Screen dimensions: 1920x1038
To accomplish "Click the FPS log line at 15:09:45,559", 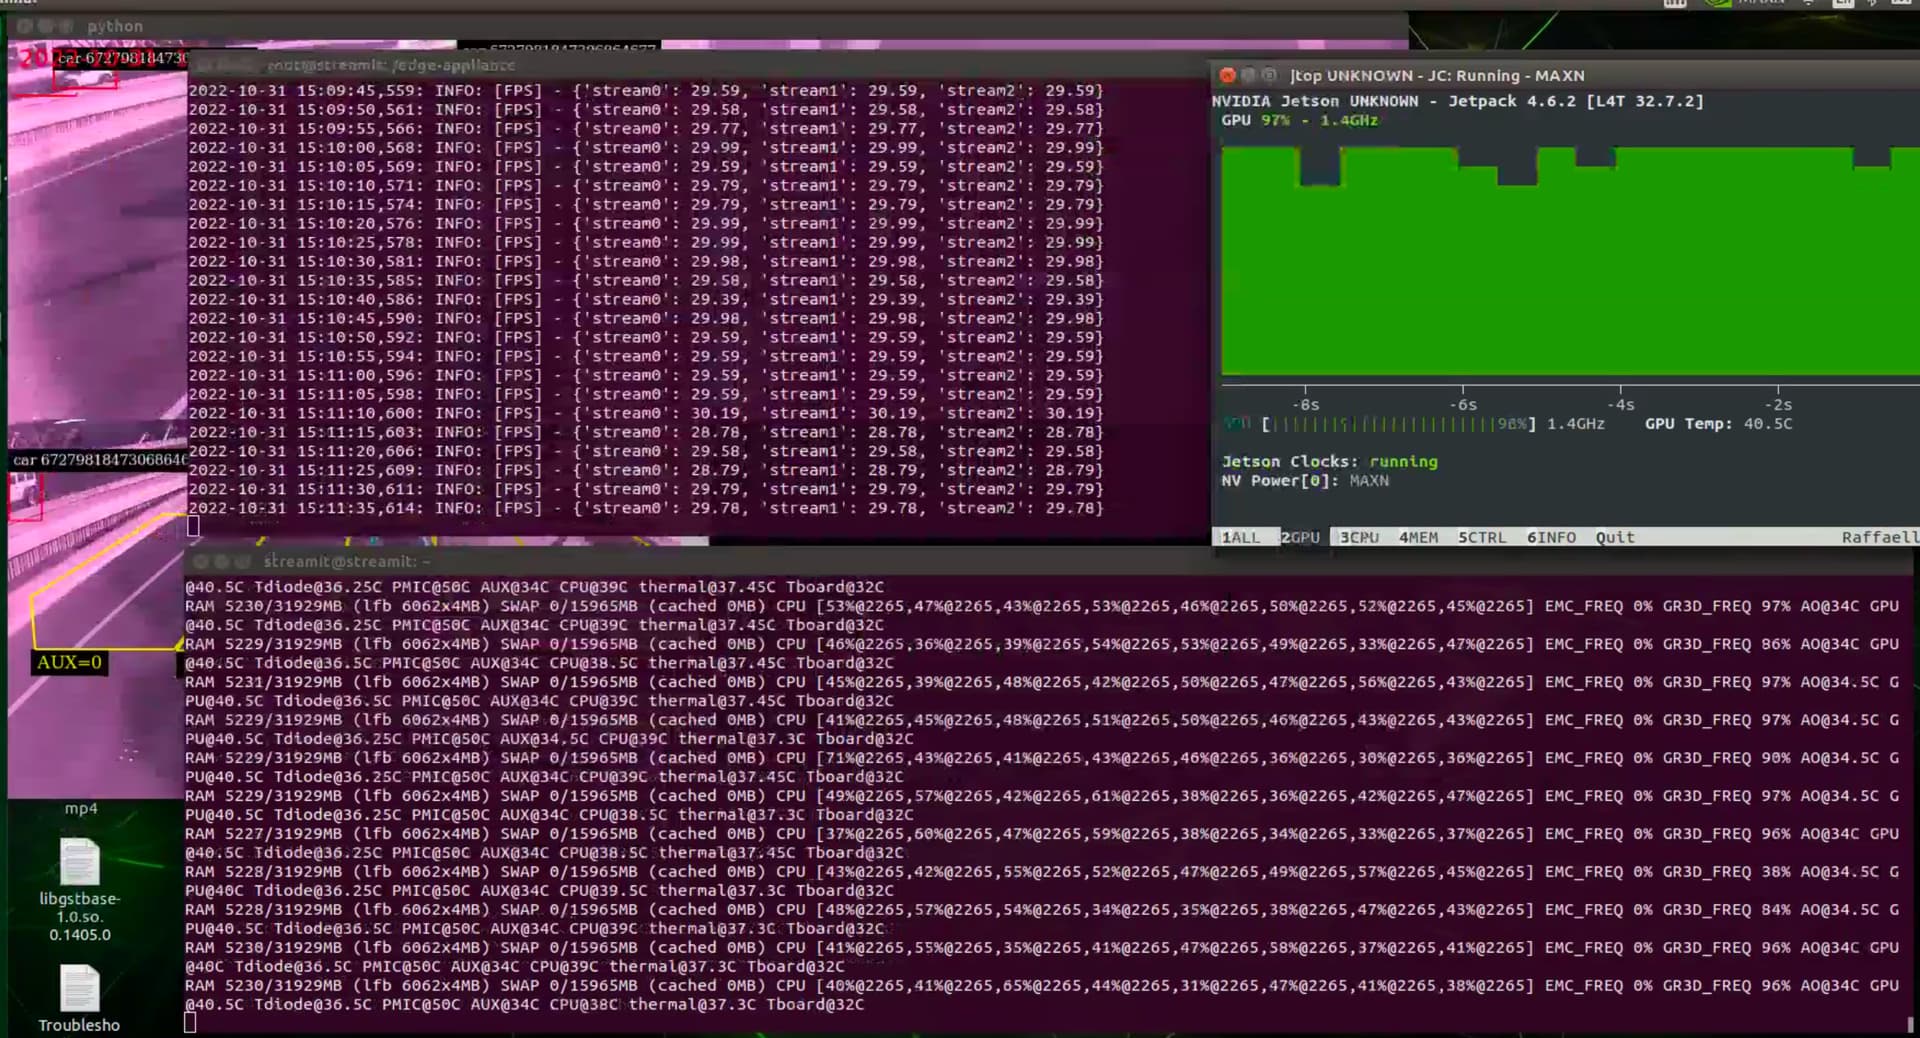I will (645, 90).
